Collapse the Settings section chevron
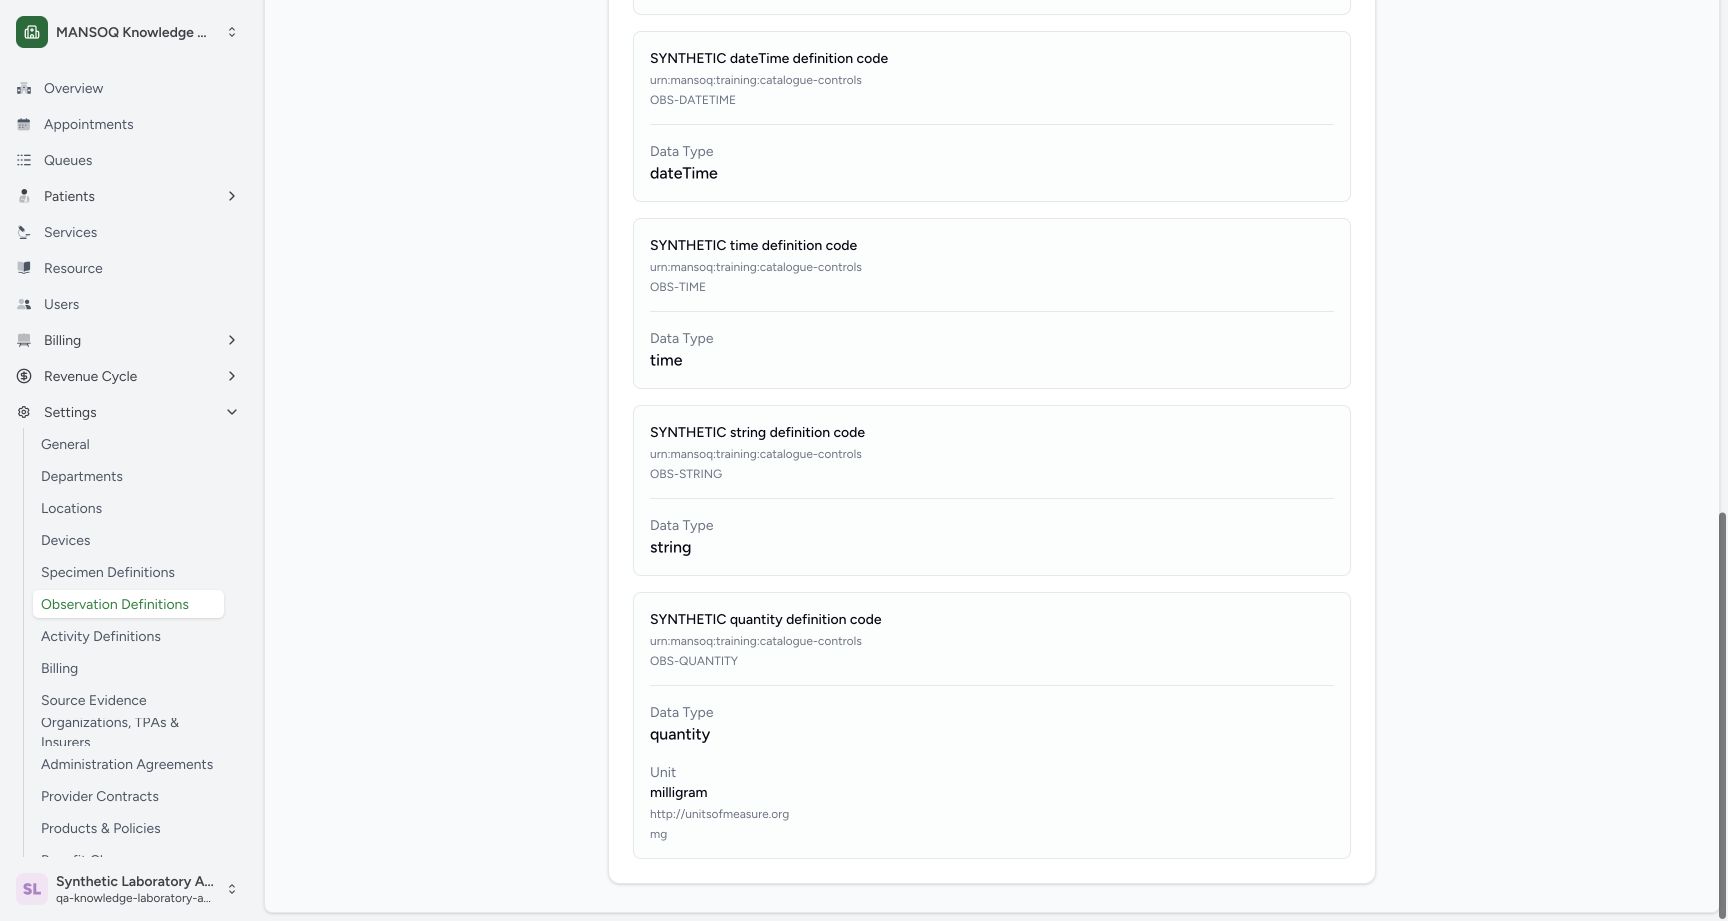This screenshot has width=1728, height=921. [232, 412]
